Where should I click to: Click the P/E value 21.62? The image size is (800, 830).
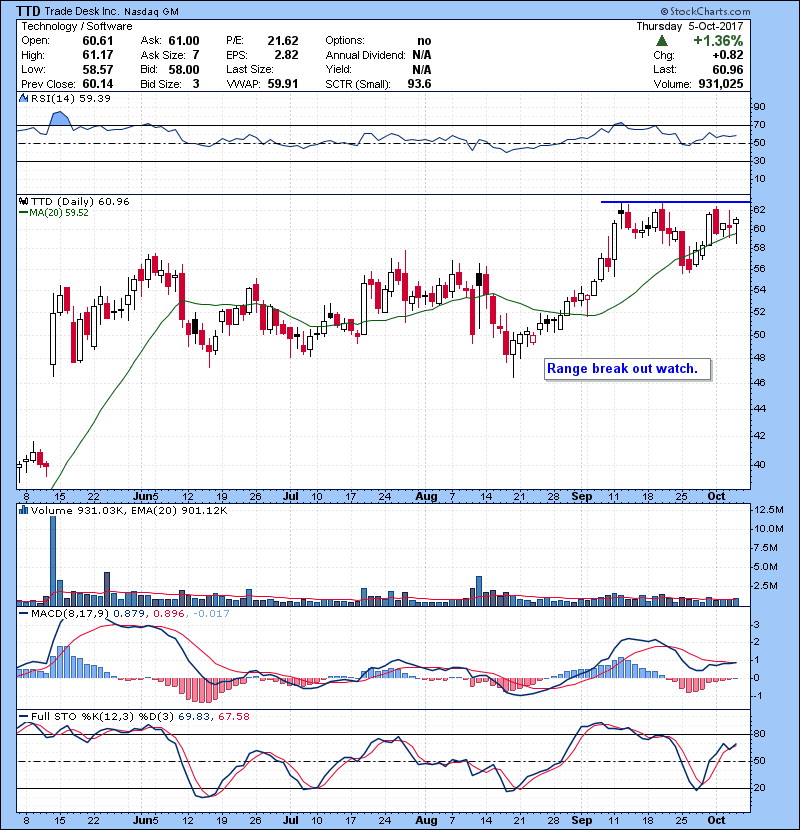(283, 41)
